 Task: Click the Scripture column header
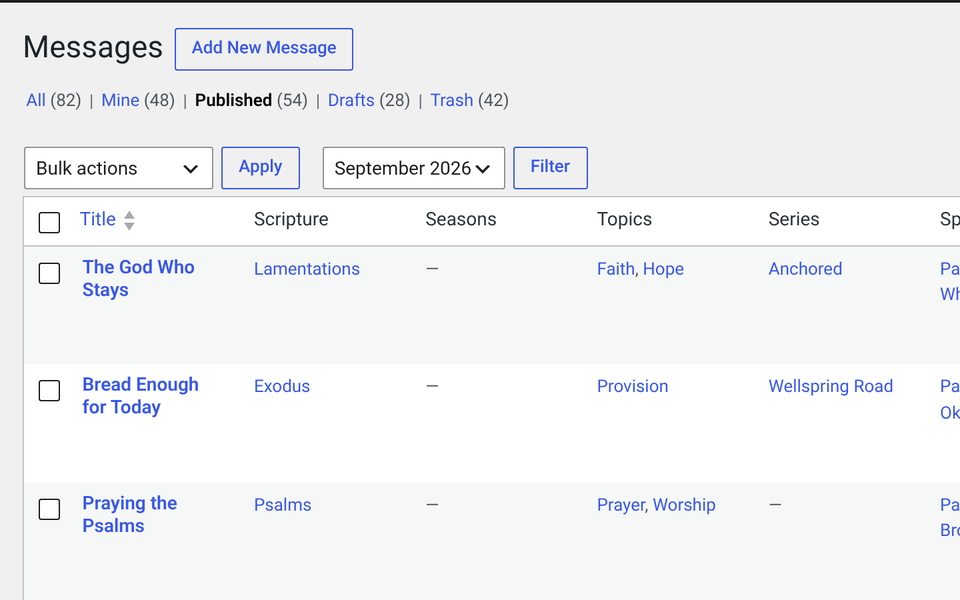[x=291, y=219]
